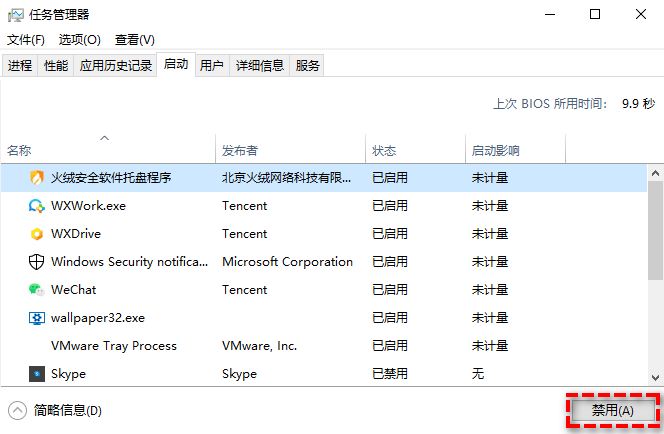Click the WXWork.exe app icon
664x434 pixels.
(x=37, y=206)
